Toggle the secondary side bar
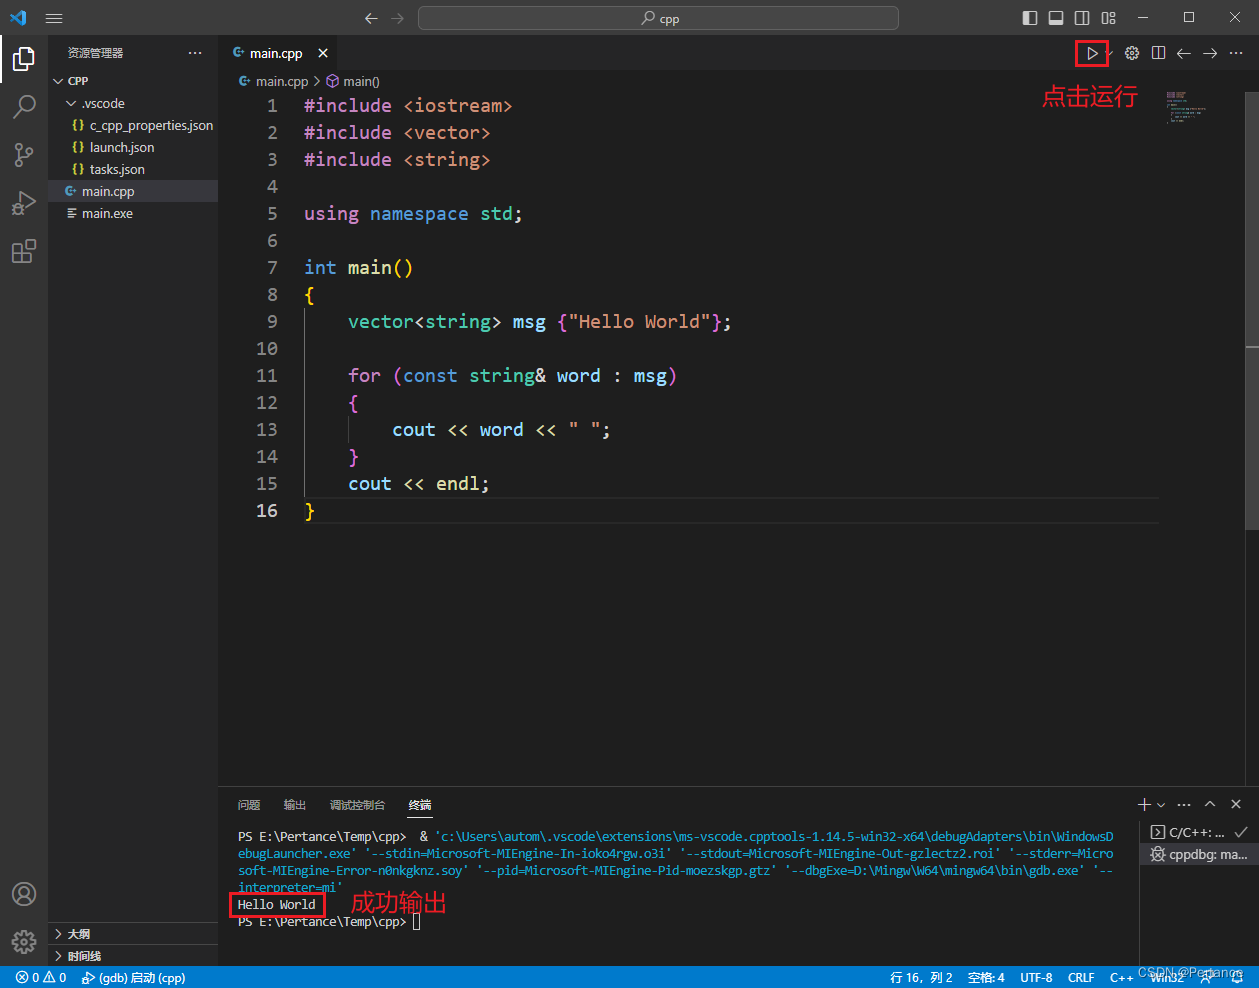Viewport: 1259px width, 988px height. point(1082,18)
